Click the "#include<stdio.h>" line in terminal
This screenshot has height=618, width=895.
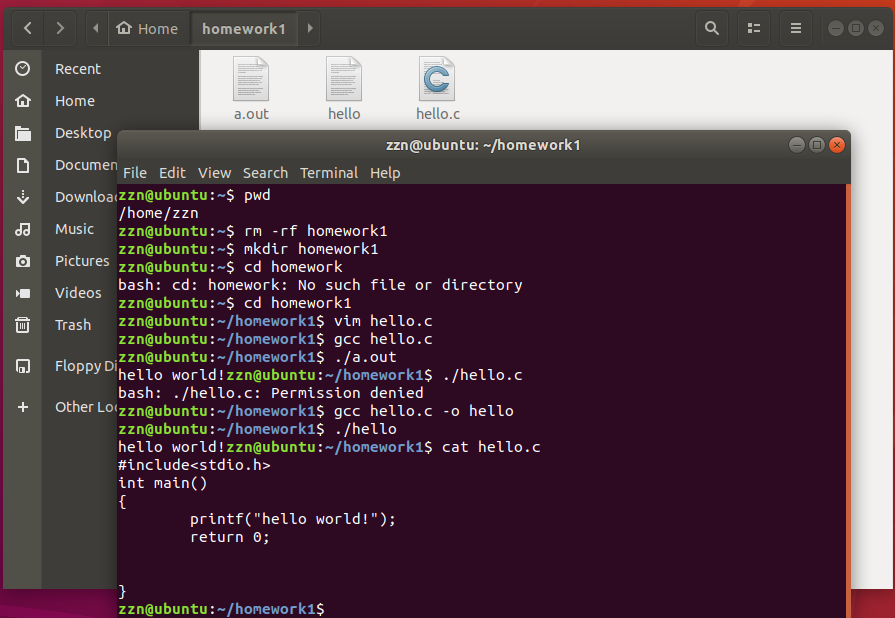194,465
